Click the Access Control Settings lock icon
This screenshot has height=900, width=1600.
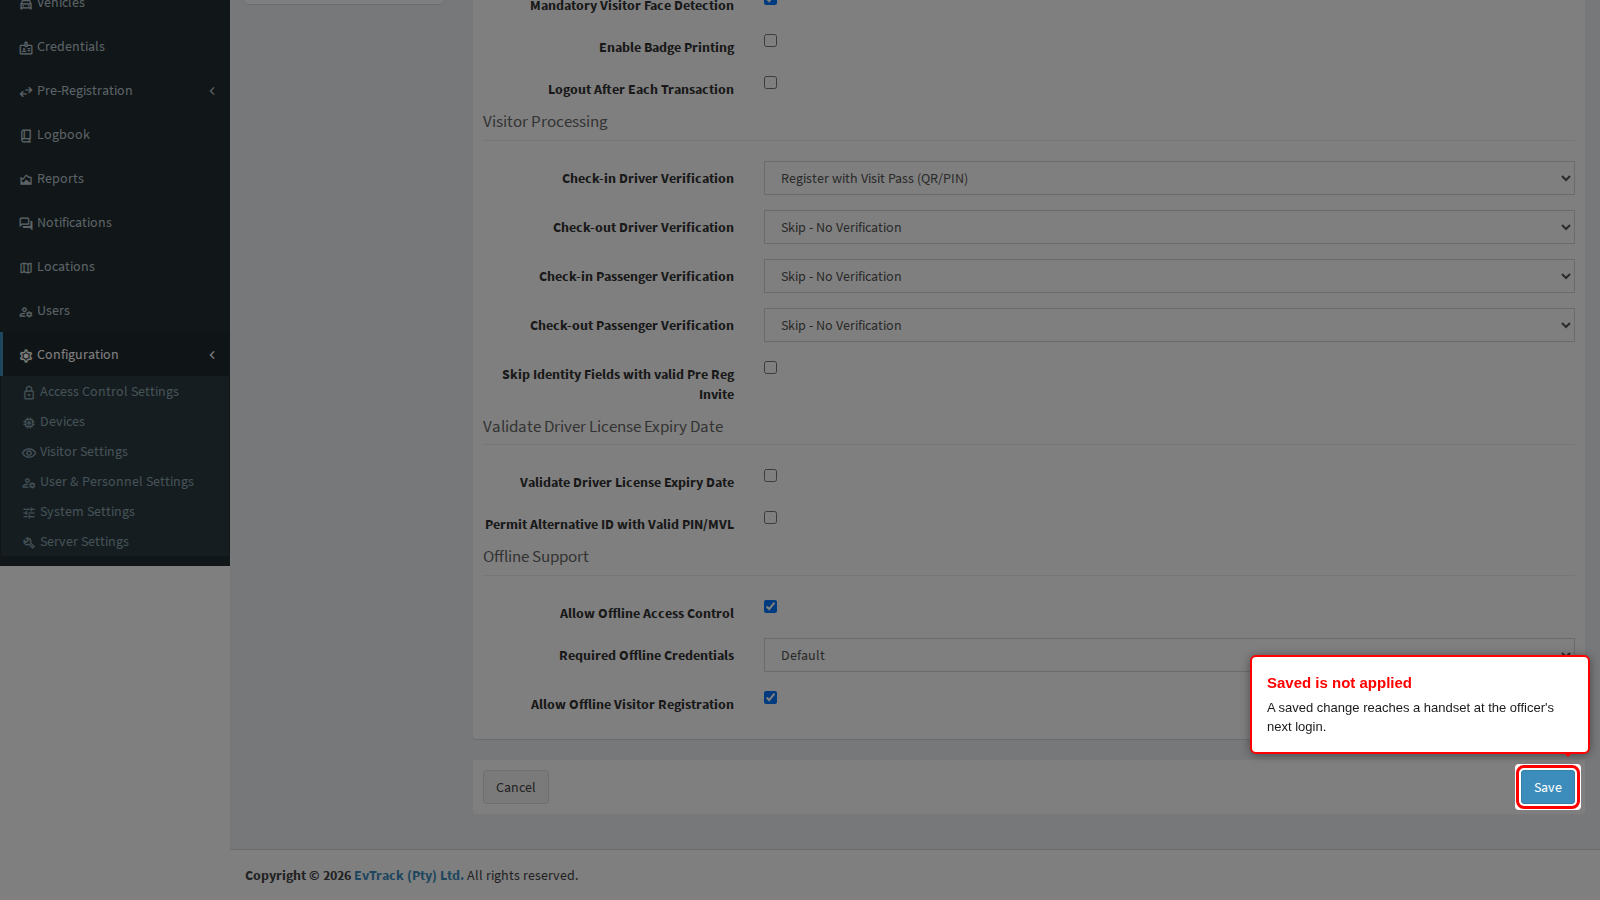pyautogui.click(x=29, y=393)
